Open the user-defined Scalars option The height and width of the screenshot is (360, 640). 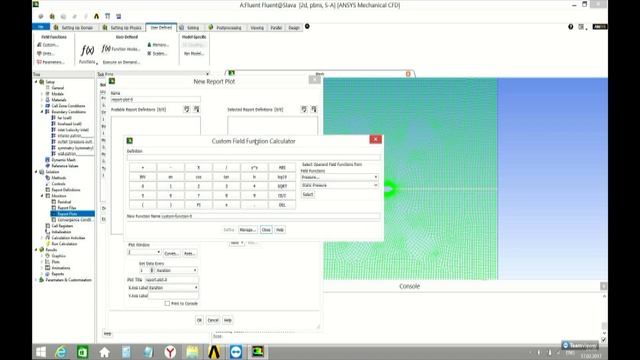(x=157, y=53)
